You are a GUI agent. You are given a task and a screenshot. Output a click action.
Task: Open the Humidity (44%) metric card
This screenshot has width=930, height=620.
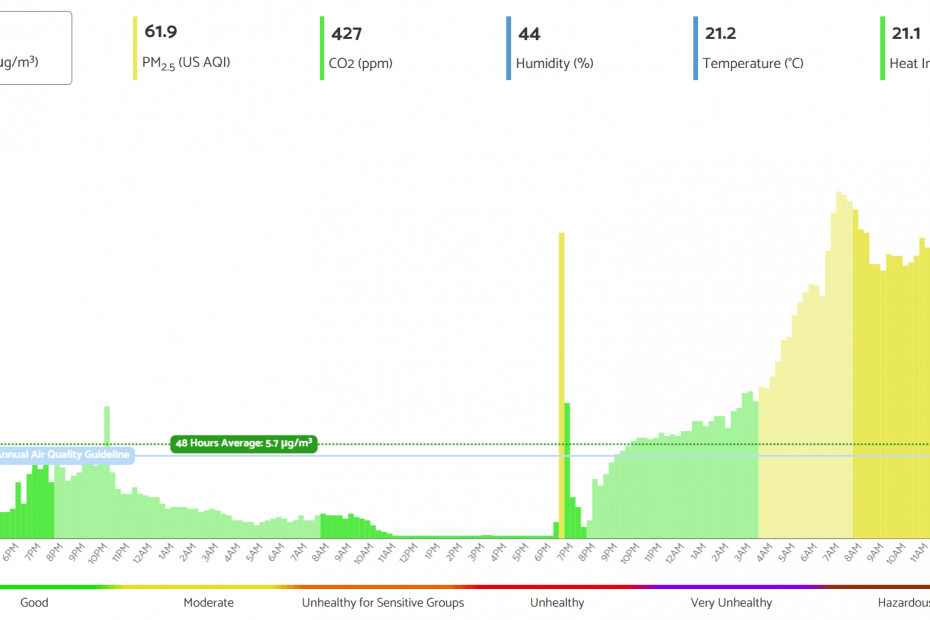point(555,45)
